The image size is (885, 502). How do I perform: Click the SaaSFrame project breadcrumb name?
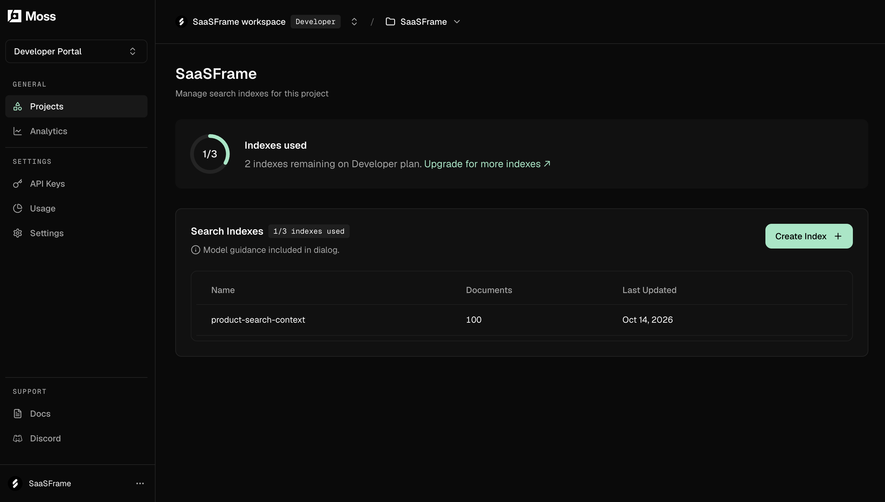click(x=423, y=21)
